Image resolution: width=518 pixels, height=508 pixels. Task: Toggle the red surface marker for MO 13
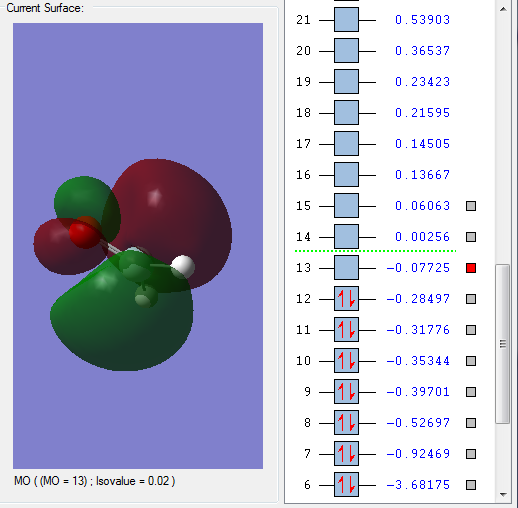471,268
